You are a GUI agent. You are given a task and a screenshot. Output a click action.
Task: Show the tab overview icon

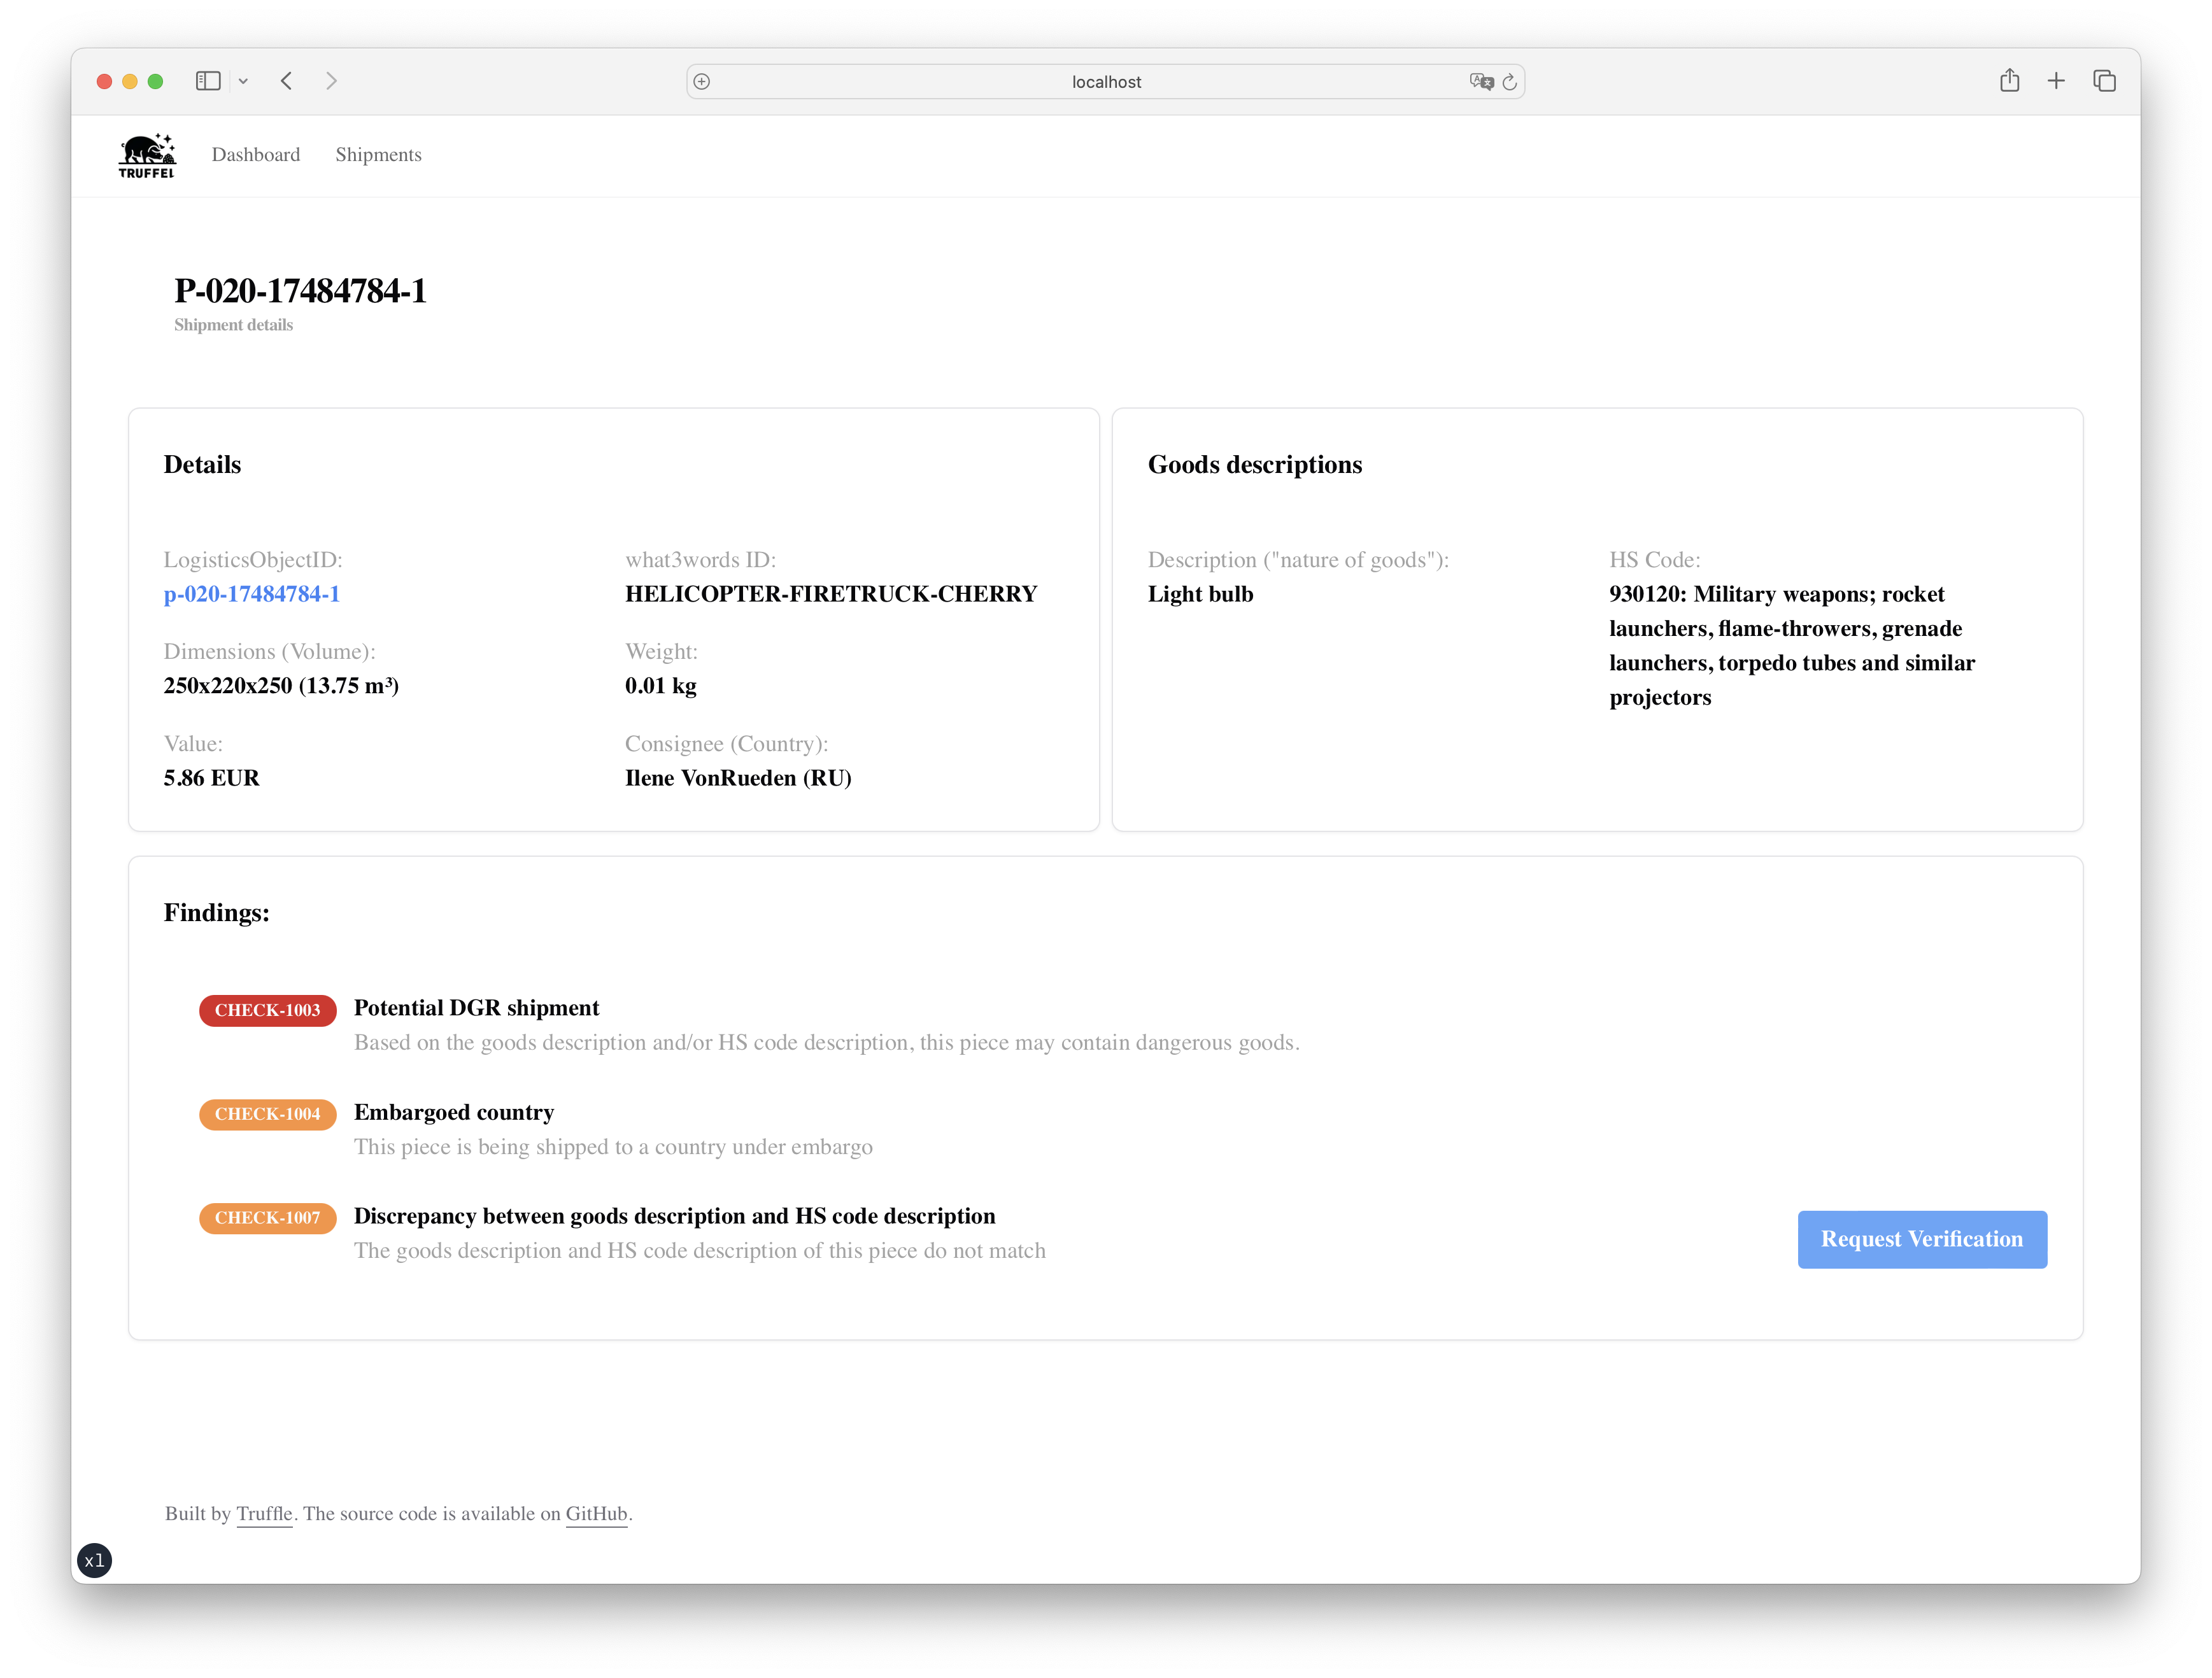pyautogui.click(x=2104, y=81)
